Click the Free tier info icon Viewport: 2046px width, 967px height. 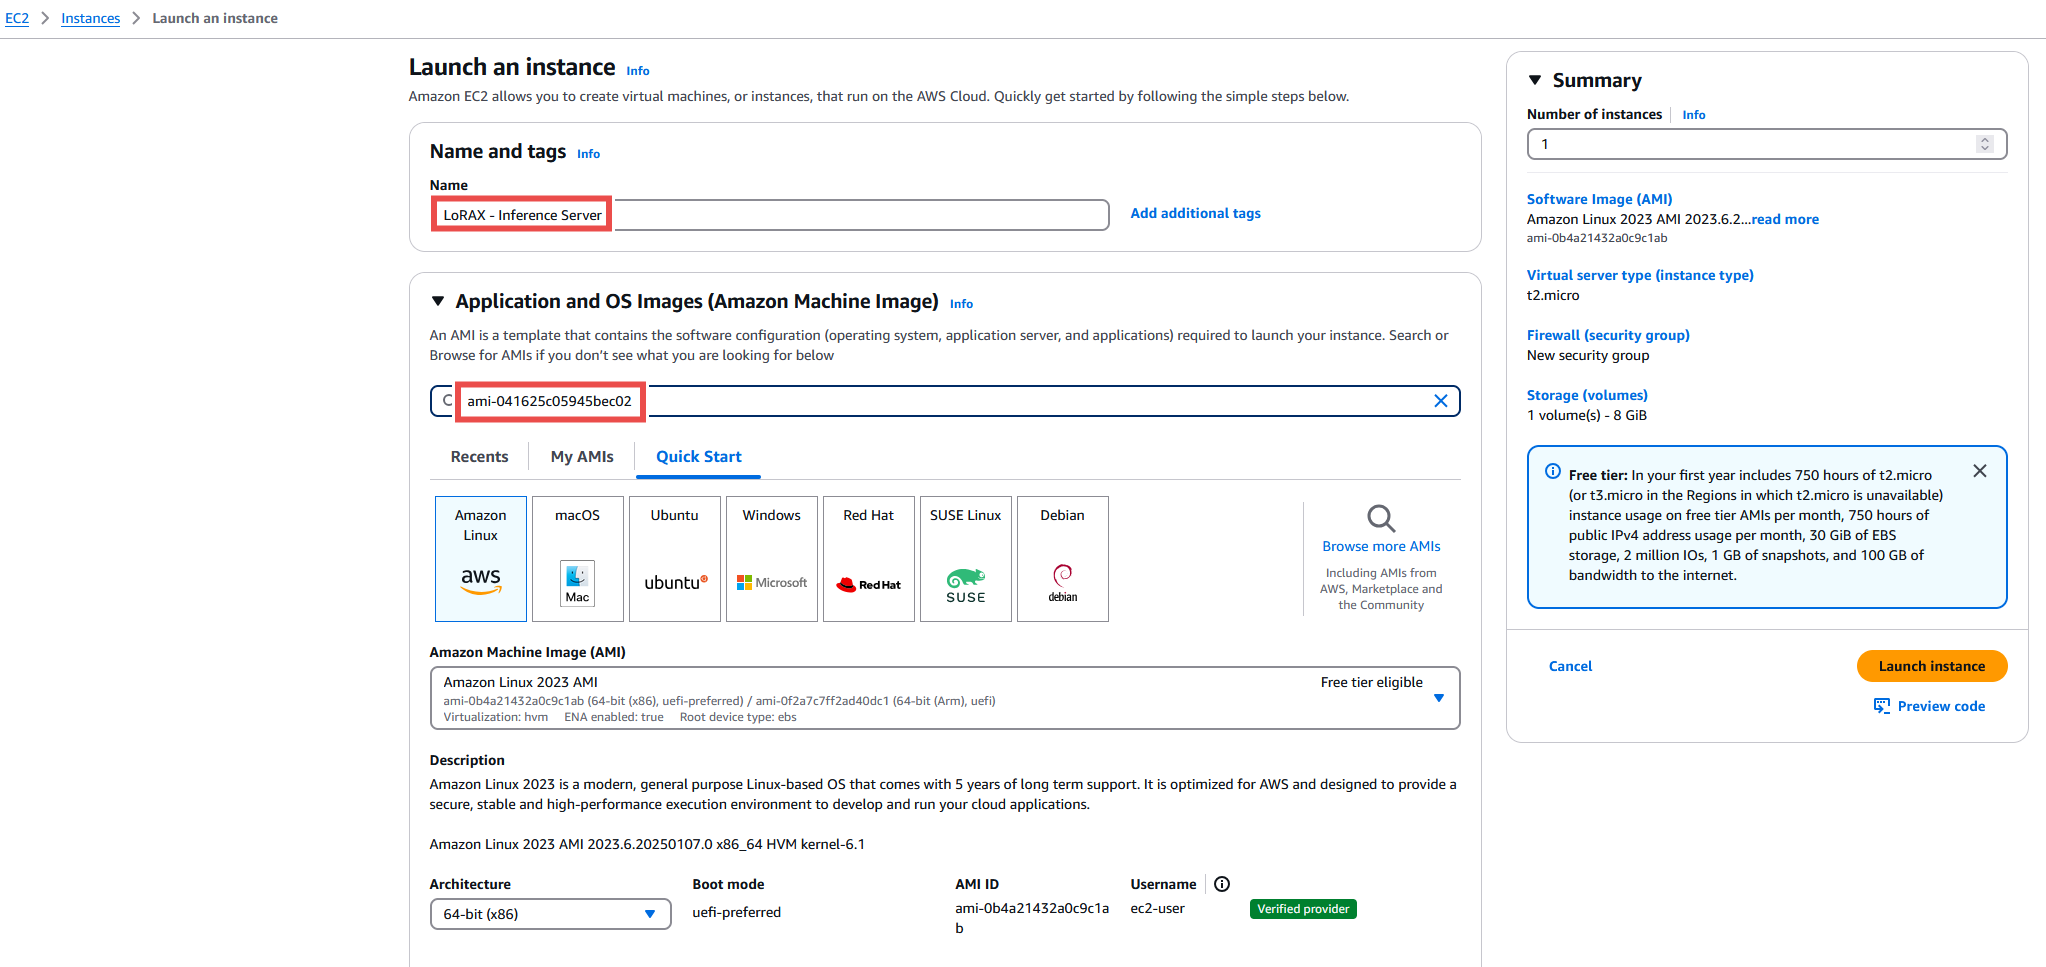click(x=1553, y=471)
